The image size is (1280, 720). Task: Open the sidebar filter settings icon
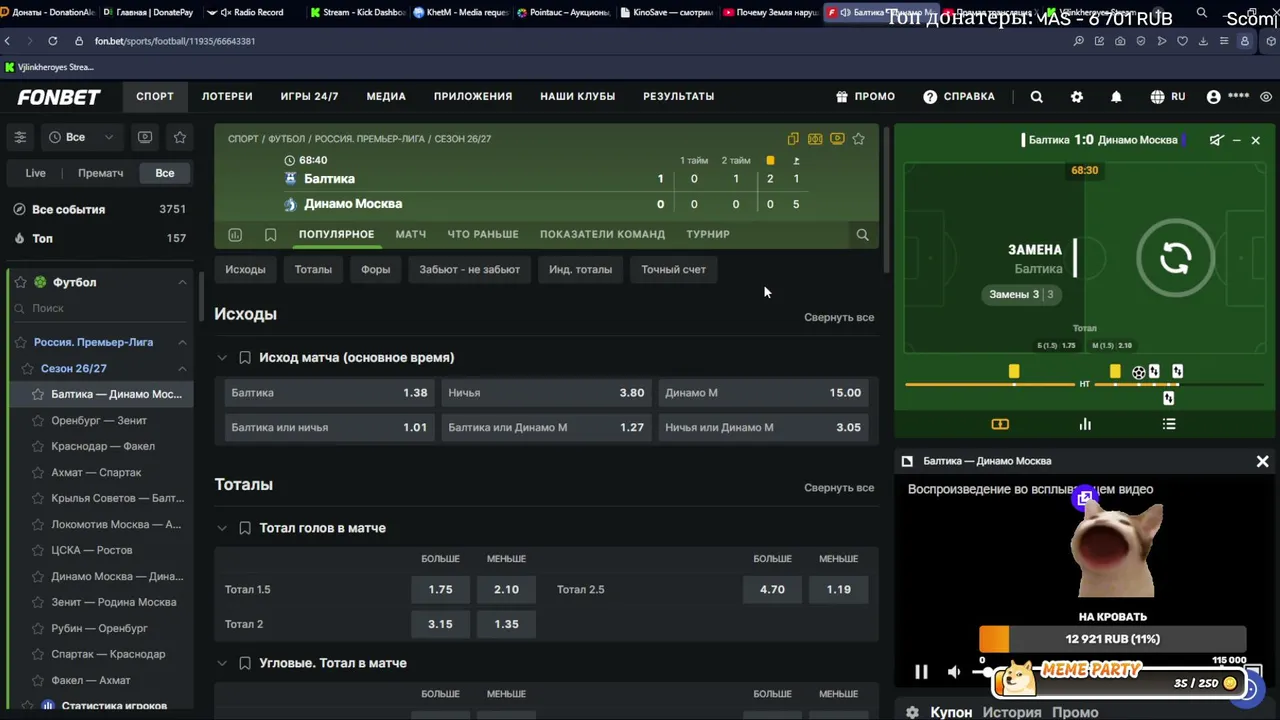(20, 137)
